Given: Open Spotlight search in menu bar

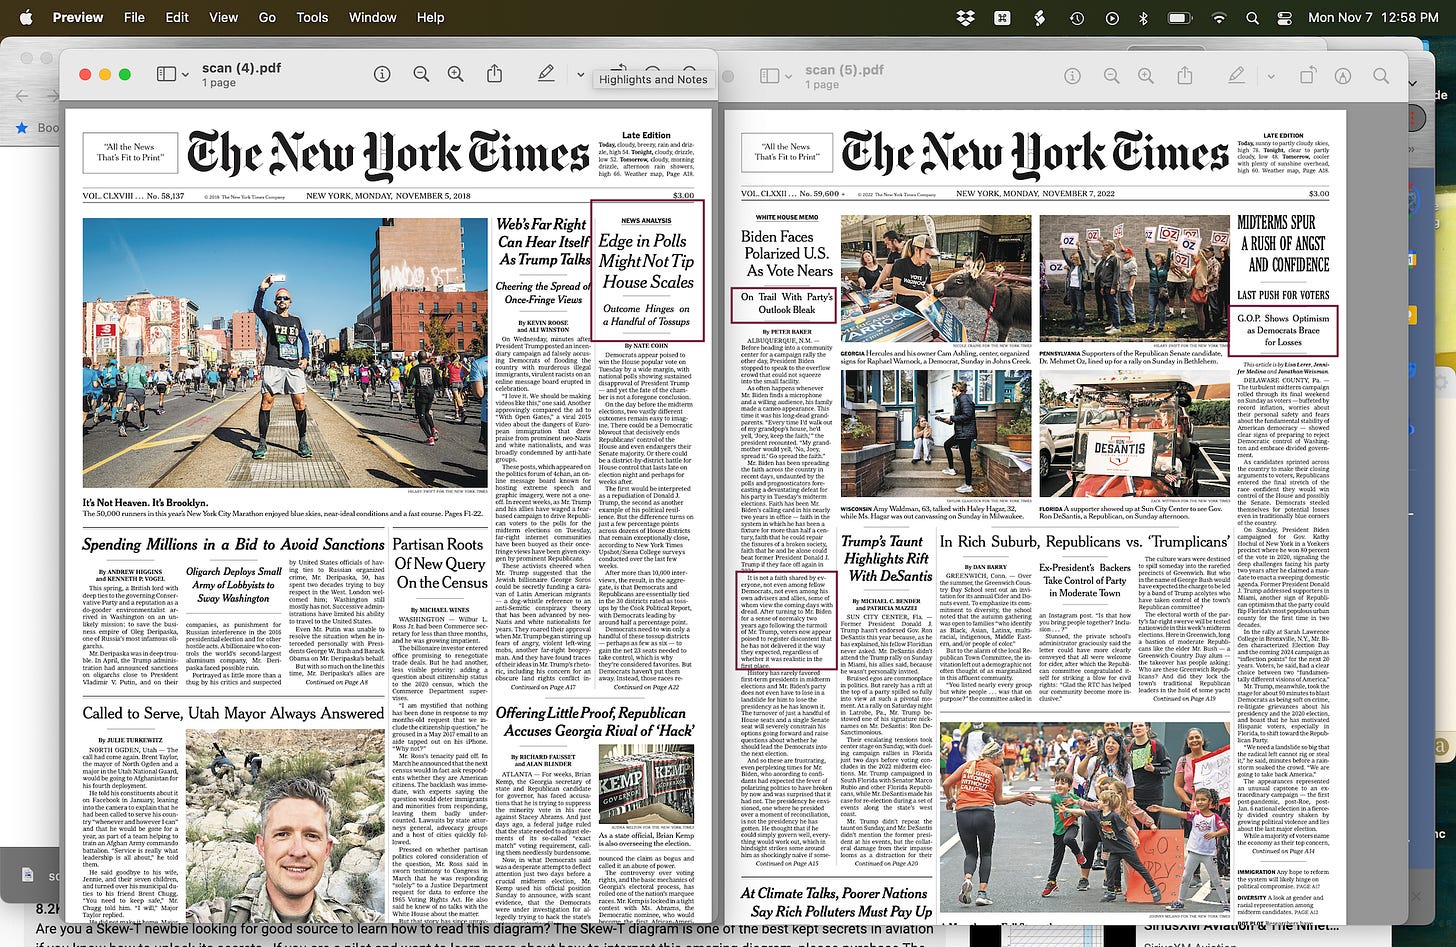Looking at the screenshot, I should (x=1252, y=18).
